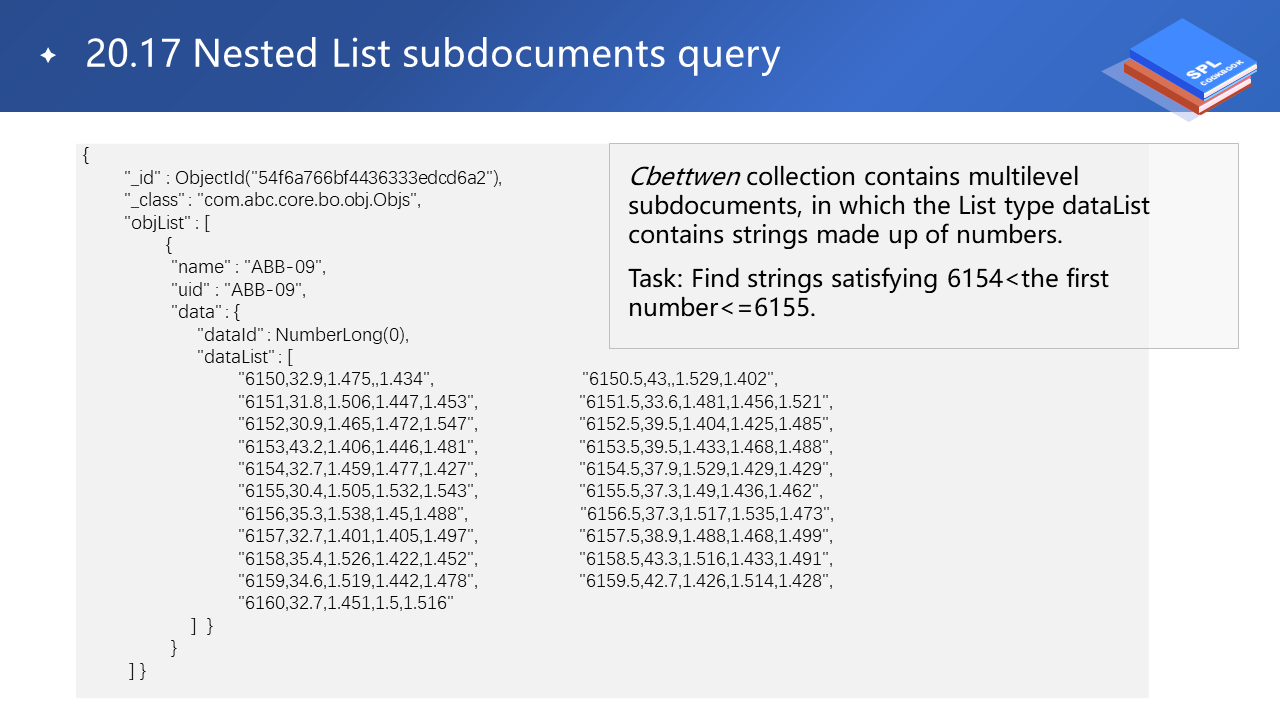The image size is (1280, 720).
Task: Click the "objList" array opening line
Action: click(167, 222)
